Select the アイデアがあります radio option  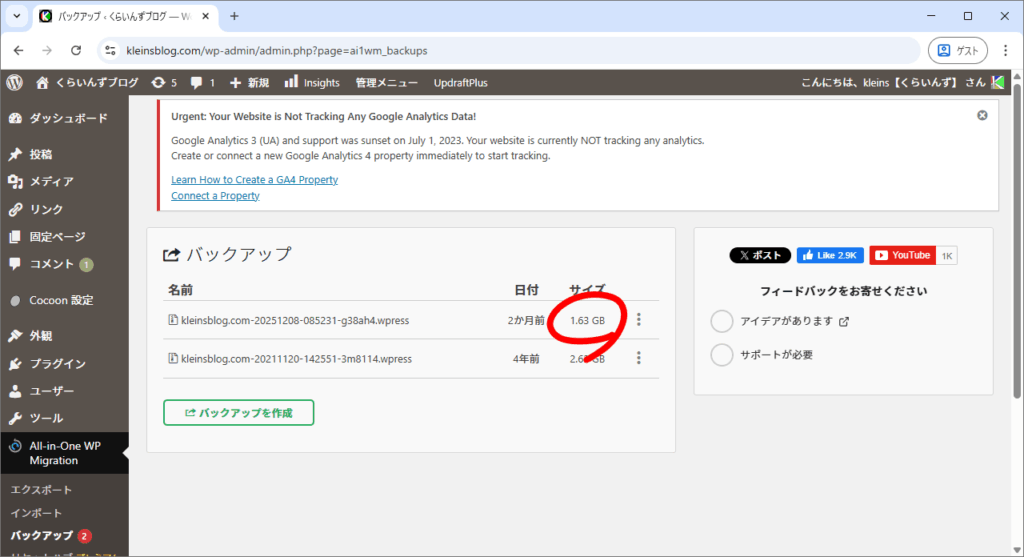tap(722, 321)
